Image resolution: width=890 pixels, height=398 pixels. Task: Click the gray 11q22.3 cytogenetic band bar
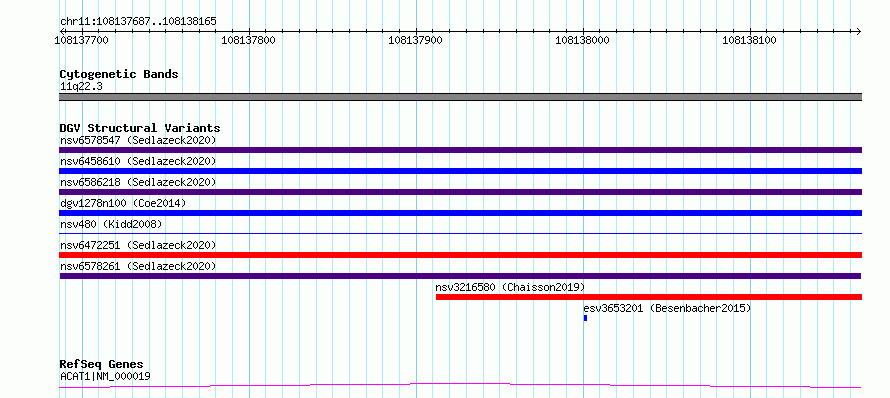pyautogui.click(x=460, y=97)
